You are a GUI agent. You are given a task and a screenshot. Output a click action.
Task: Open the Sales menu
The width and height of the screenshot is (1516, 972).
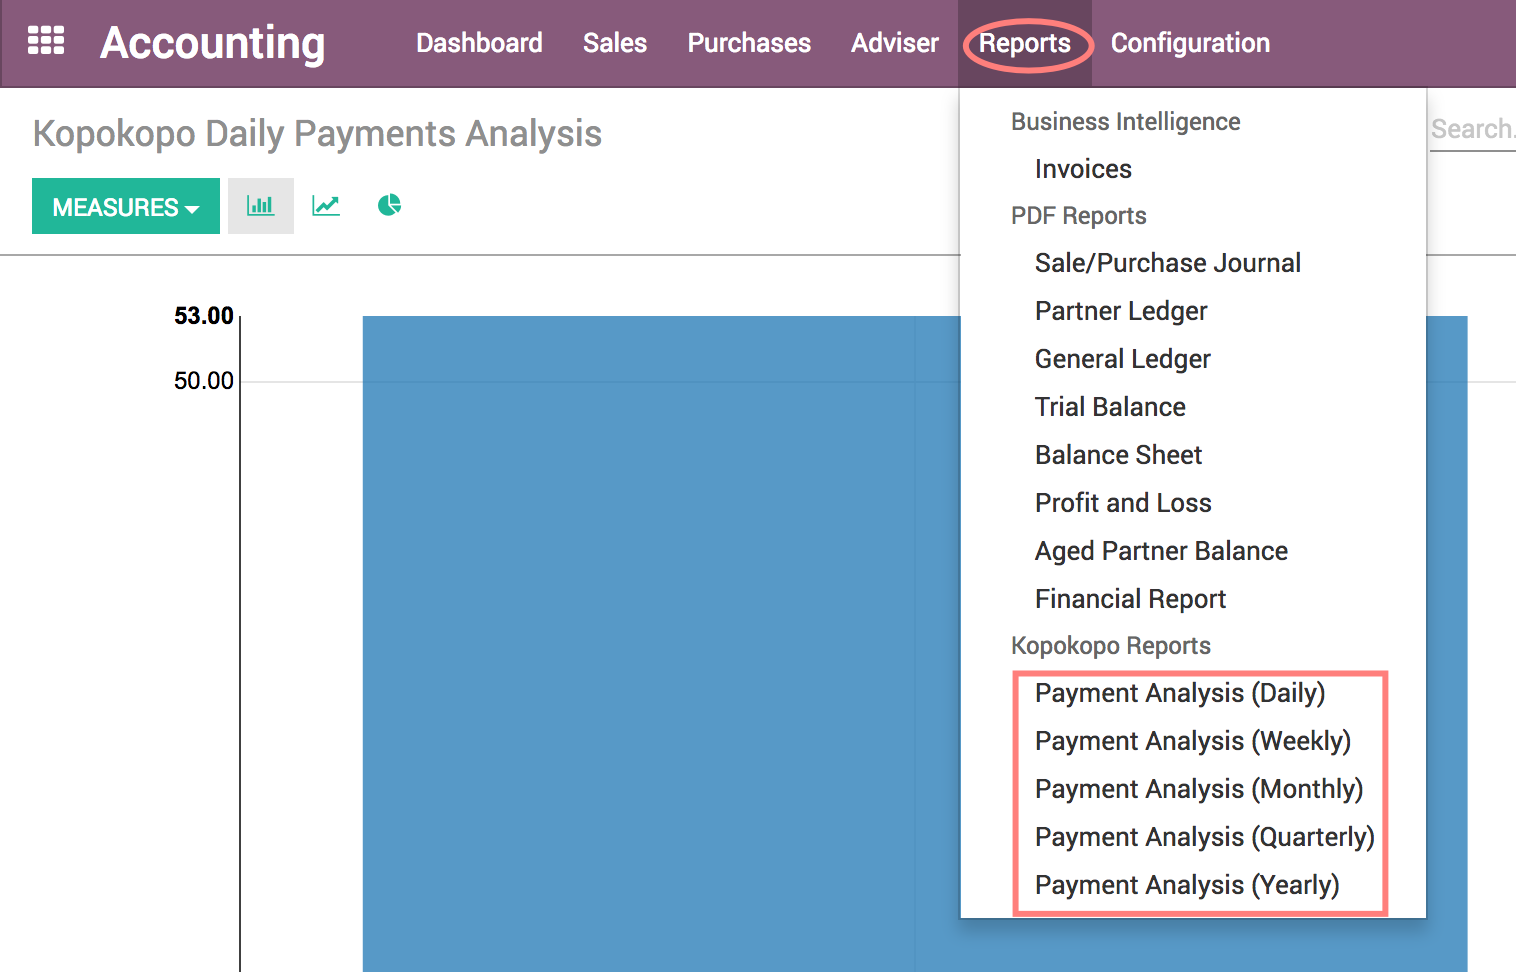pos(615,43)
